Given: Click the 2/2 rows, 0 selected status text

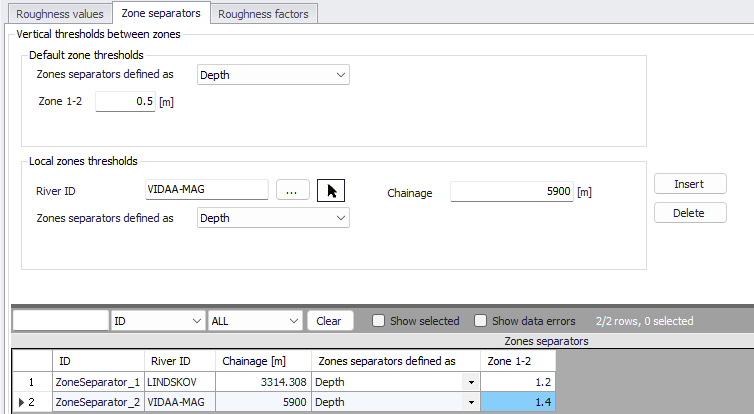Looking at the screenshot, I should coord(644,321).
